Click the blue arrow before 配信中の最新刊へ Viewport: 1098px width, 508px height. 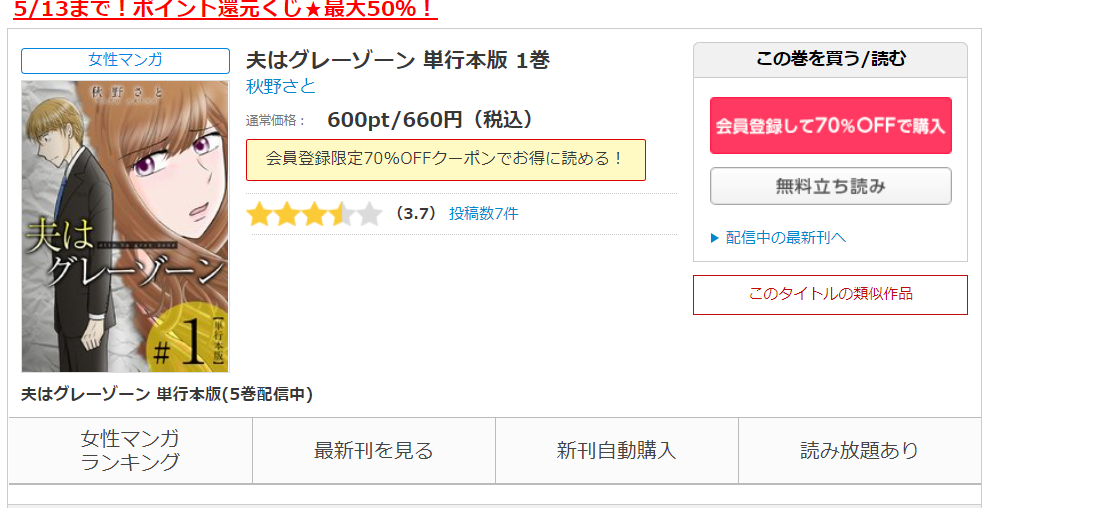(715, 238)
